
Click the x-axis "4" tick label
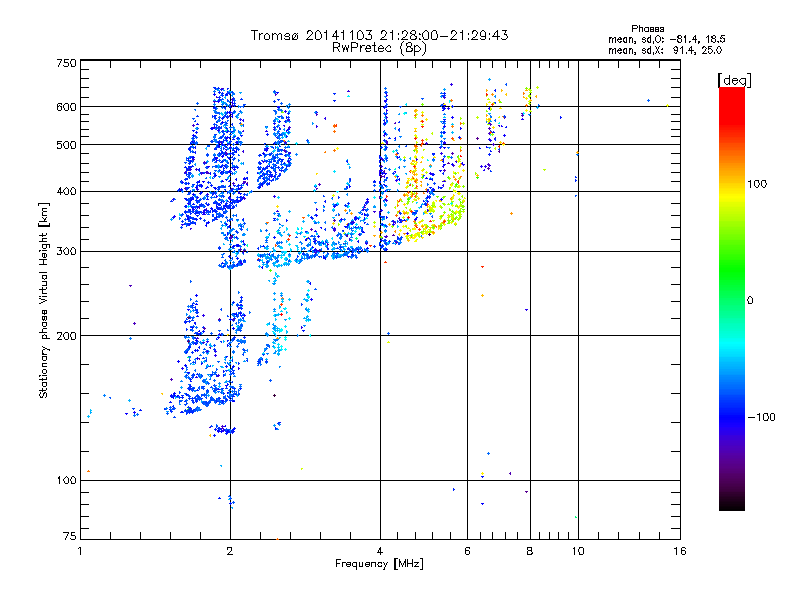point(380,551)
